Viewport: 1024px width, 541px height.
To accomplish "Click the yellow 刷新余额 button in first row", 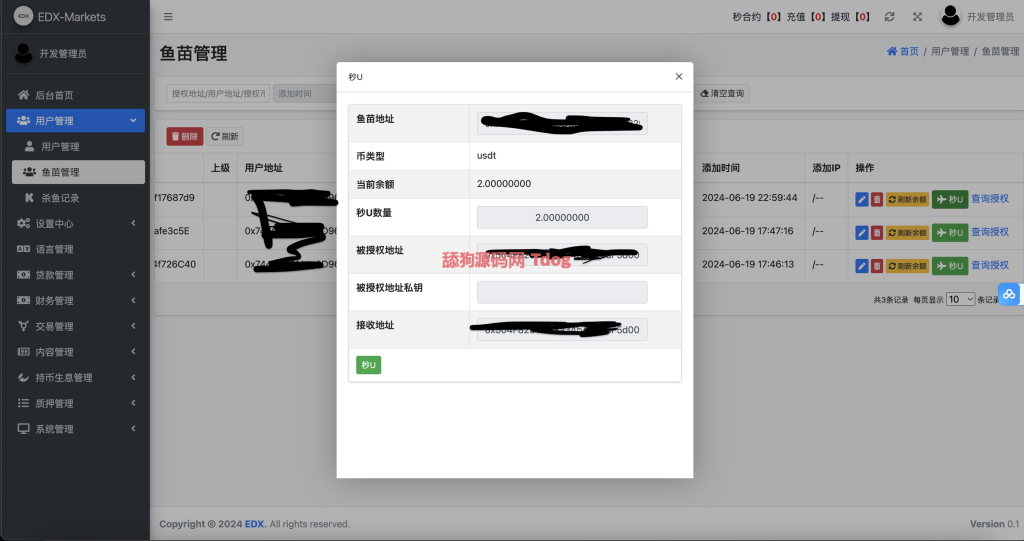I will (907, 199).
